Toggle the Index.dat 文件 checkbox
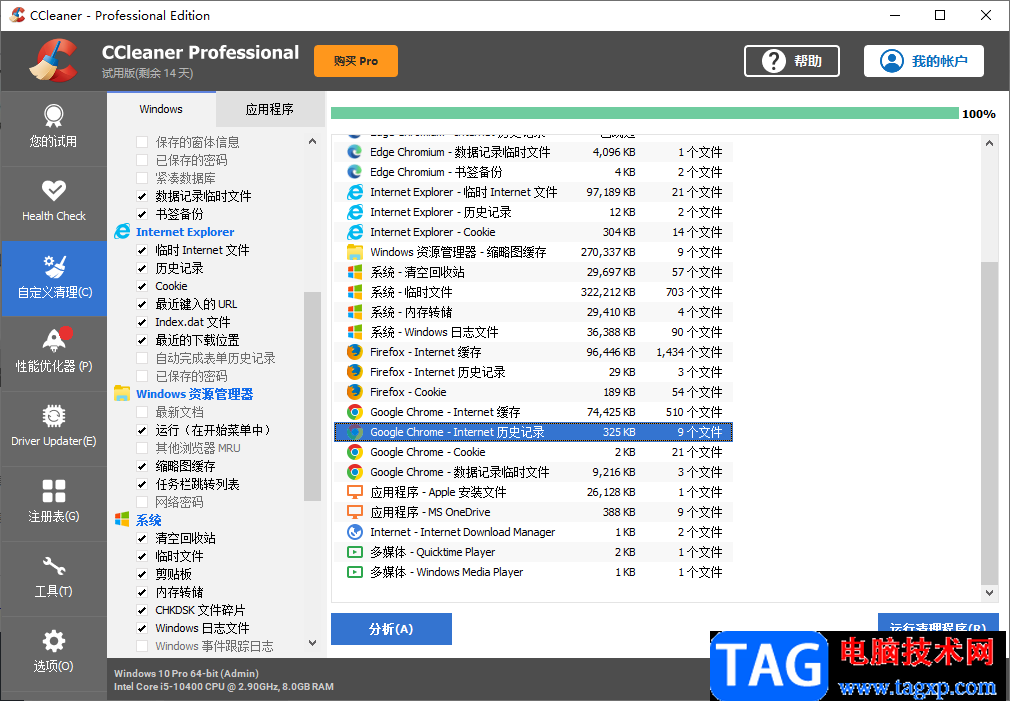The width and height of the screenshot is (1010, 701). [x=142, y=322]
